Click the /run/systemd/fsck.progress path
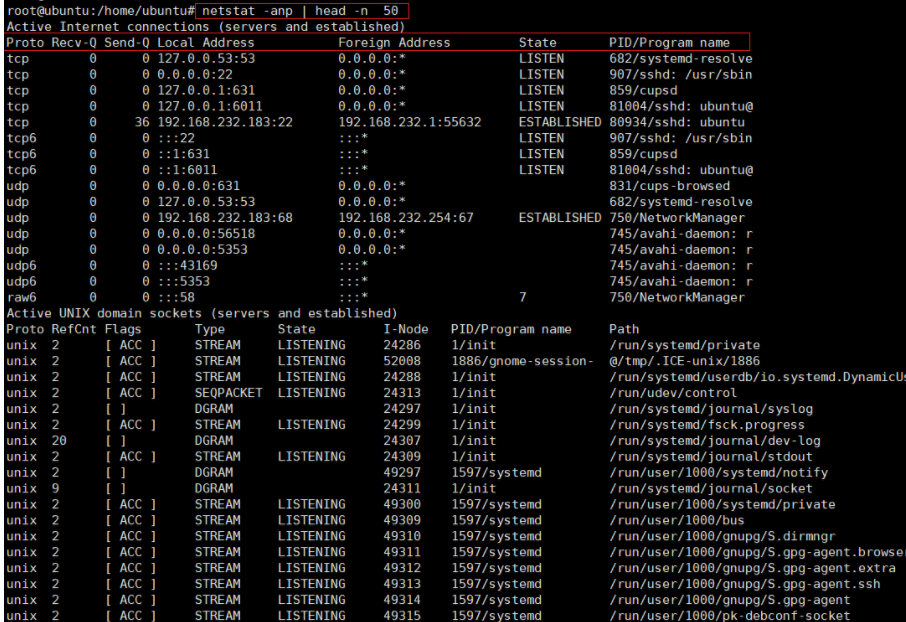 (x=707, y=424)
